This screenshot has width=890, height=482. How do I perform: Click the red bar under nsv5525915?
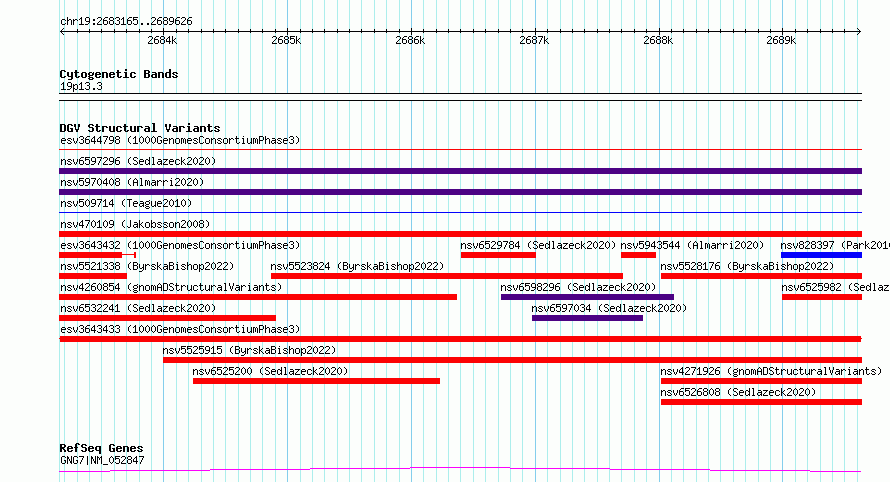[512, 360]
